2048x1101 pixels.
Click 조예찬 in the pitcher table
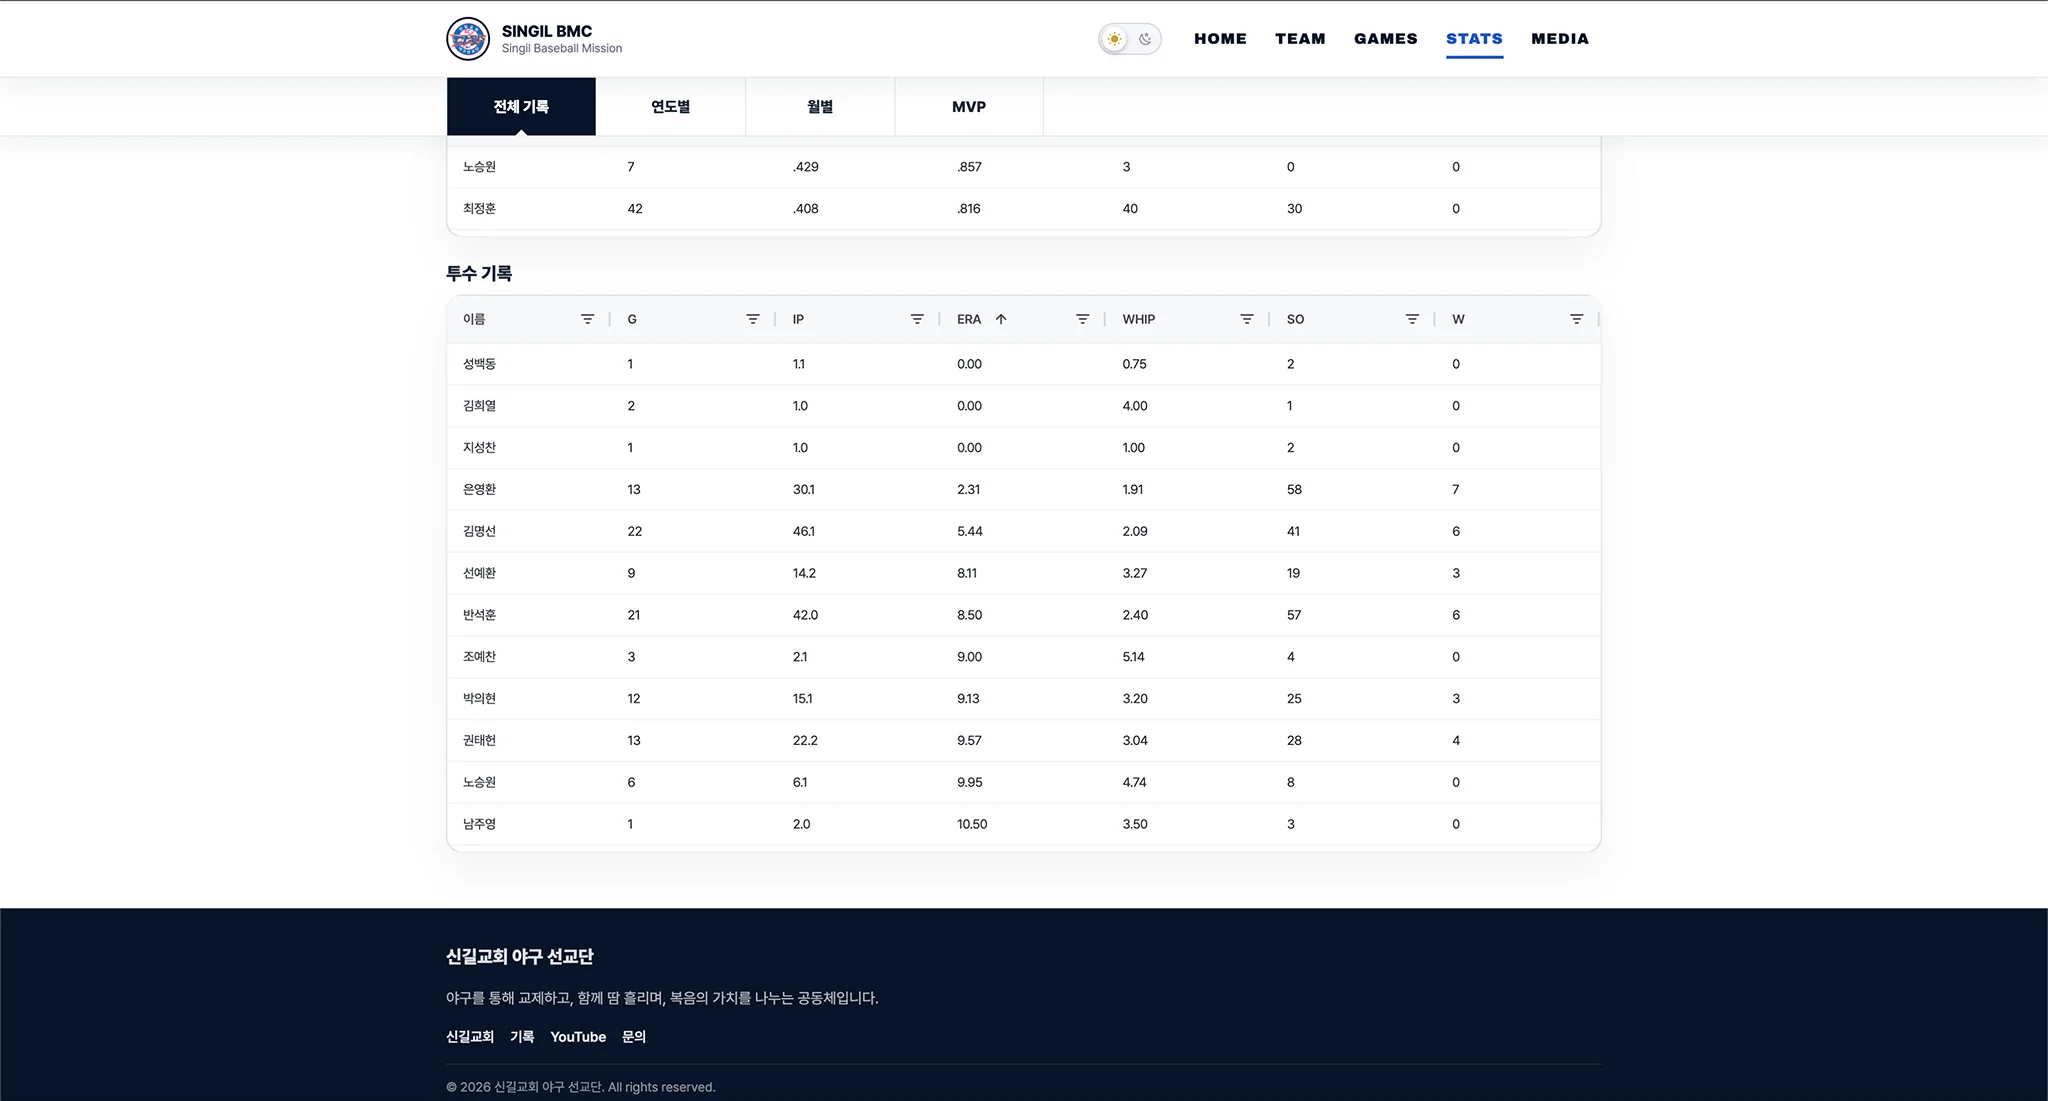pyautogui.click(x=479, y=657)
